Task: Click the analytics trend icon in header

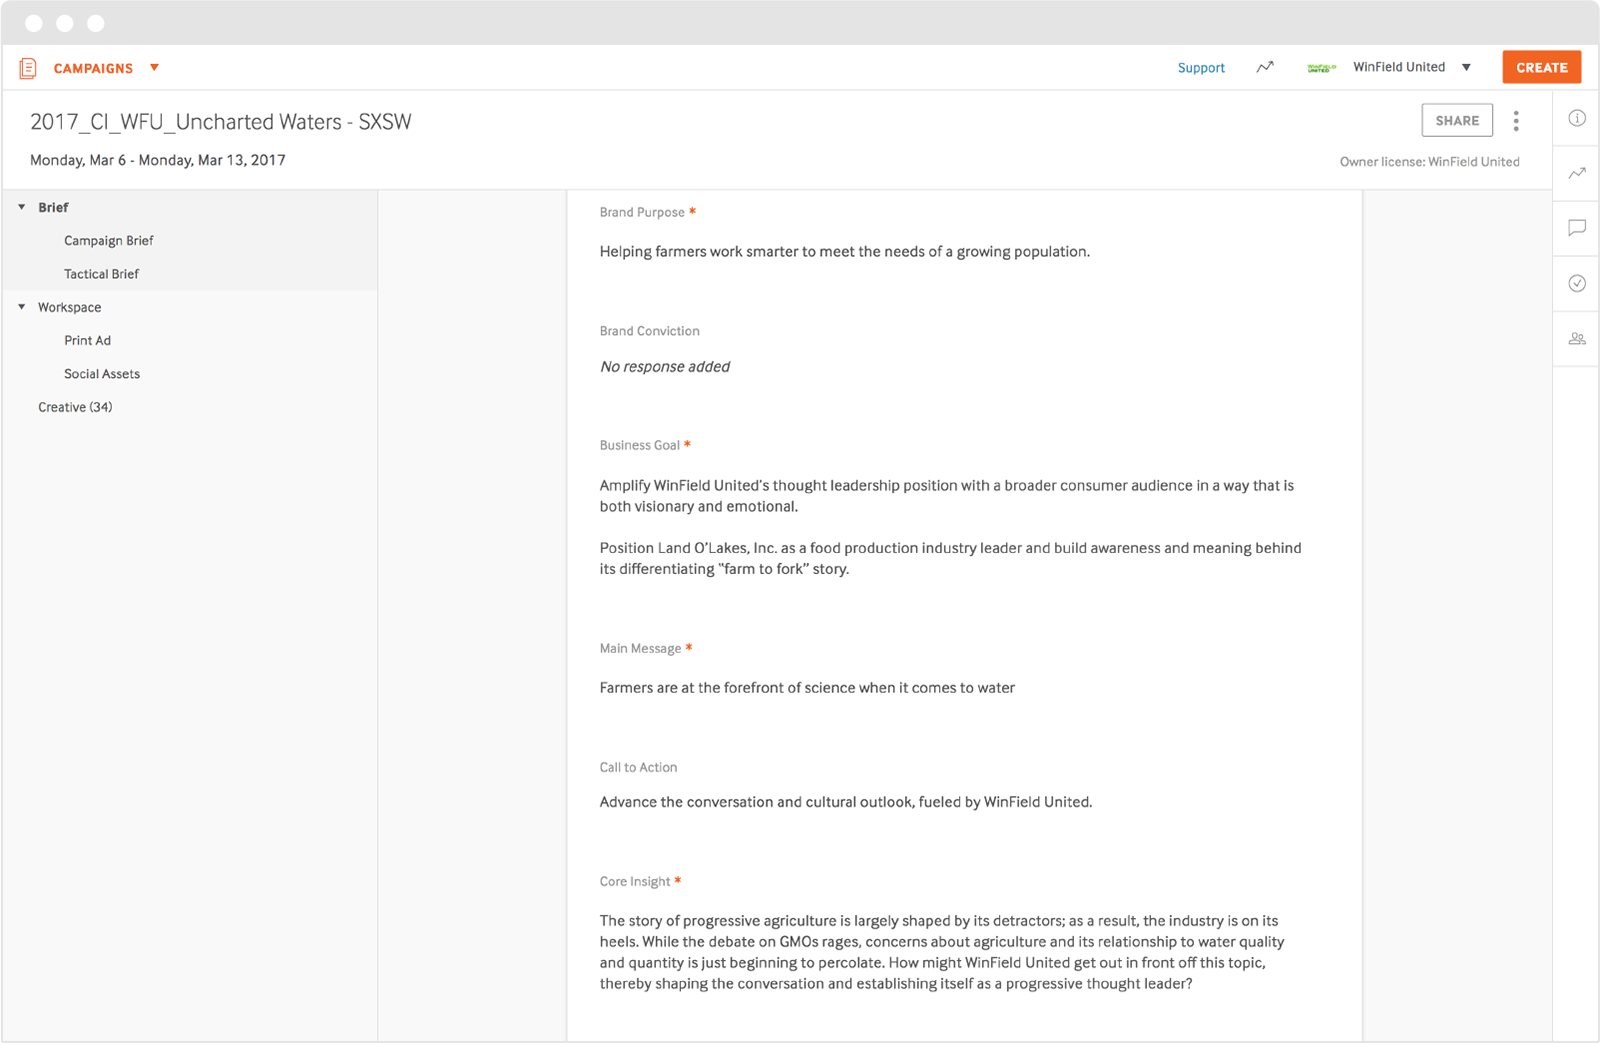Action: [1265, 67]
